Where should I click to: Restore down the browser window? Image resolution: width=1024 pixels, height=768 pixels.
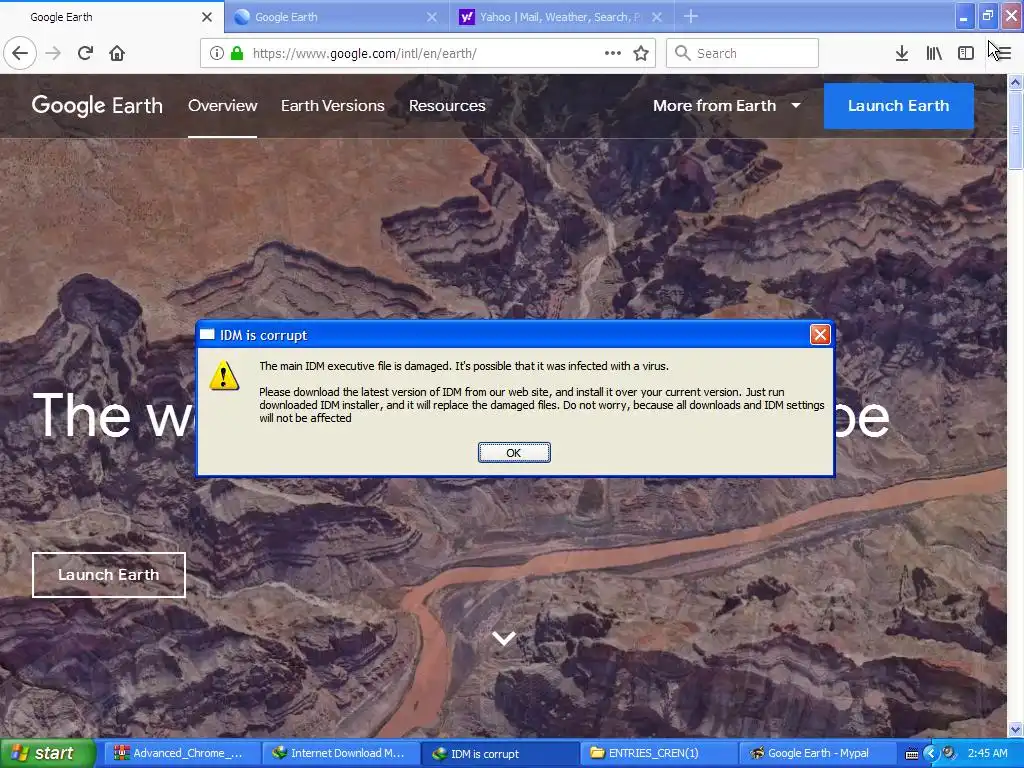[987, 16]
